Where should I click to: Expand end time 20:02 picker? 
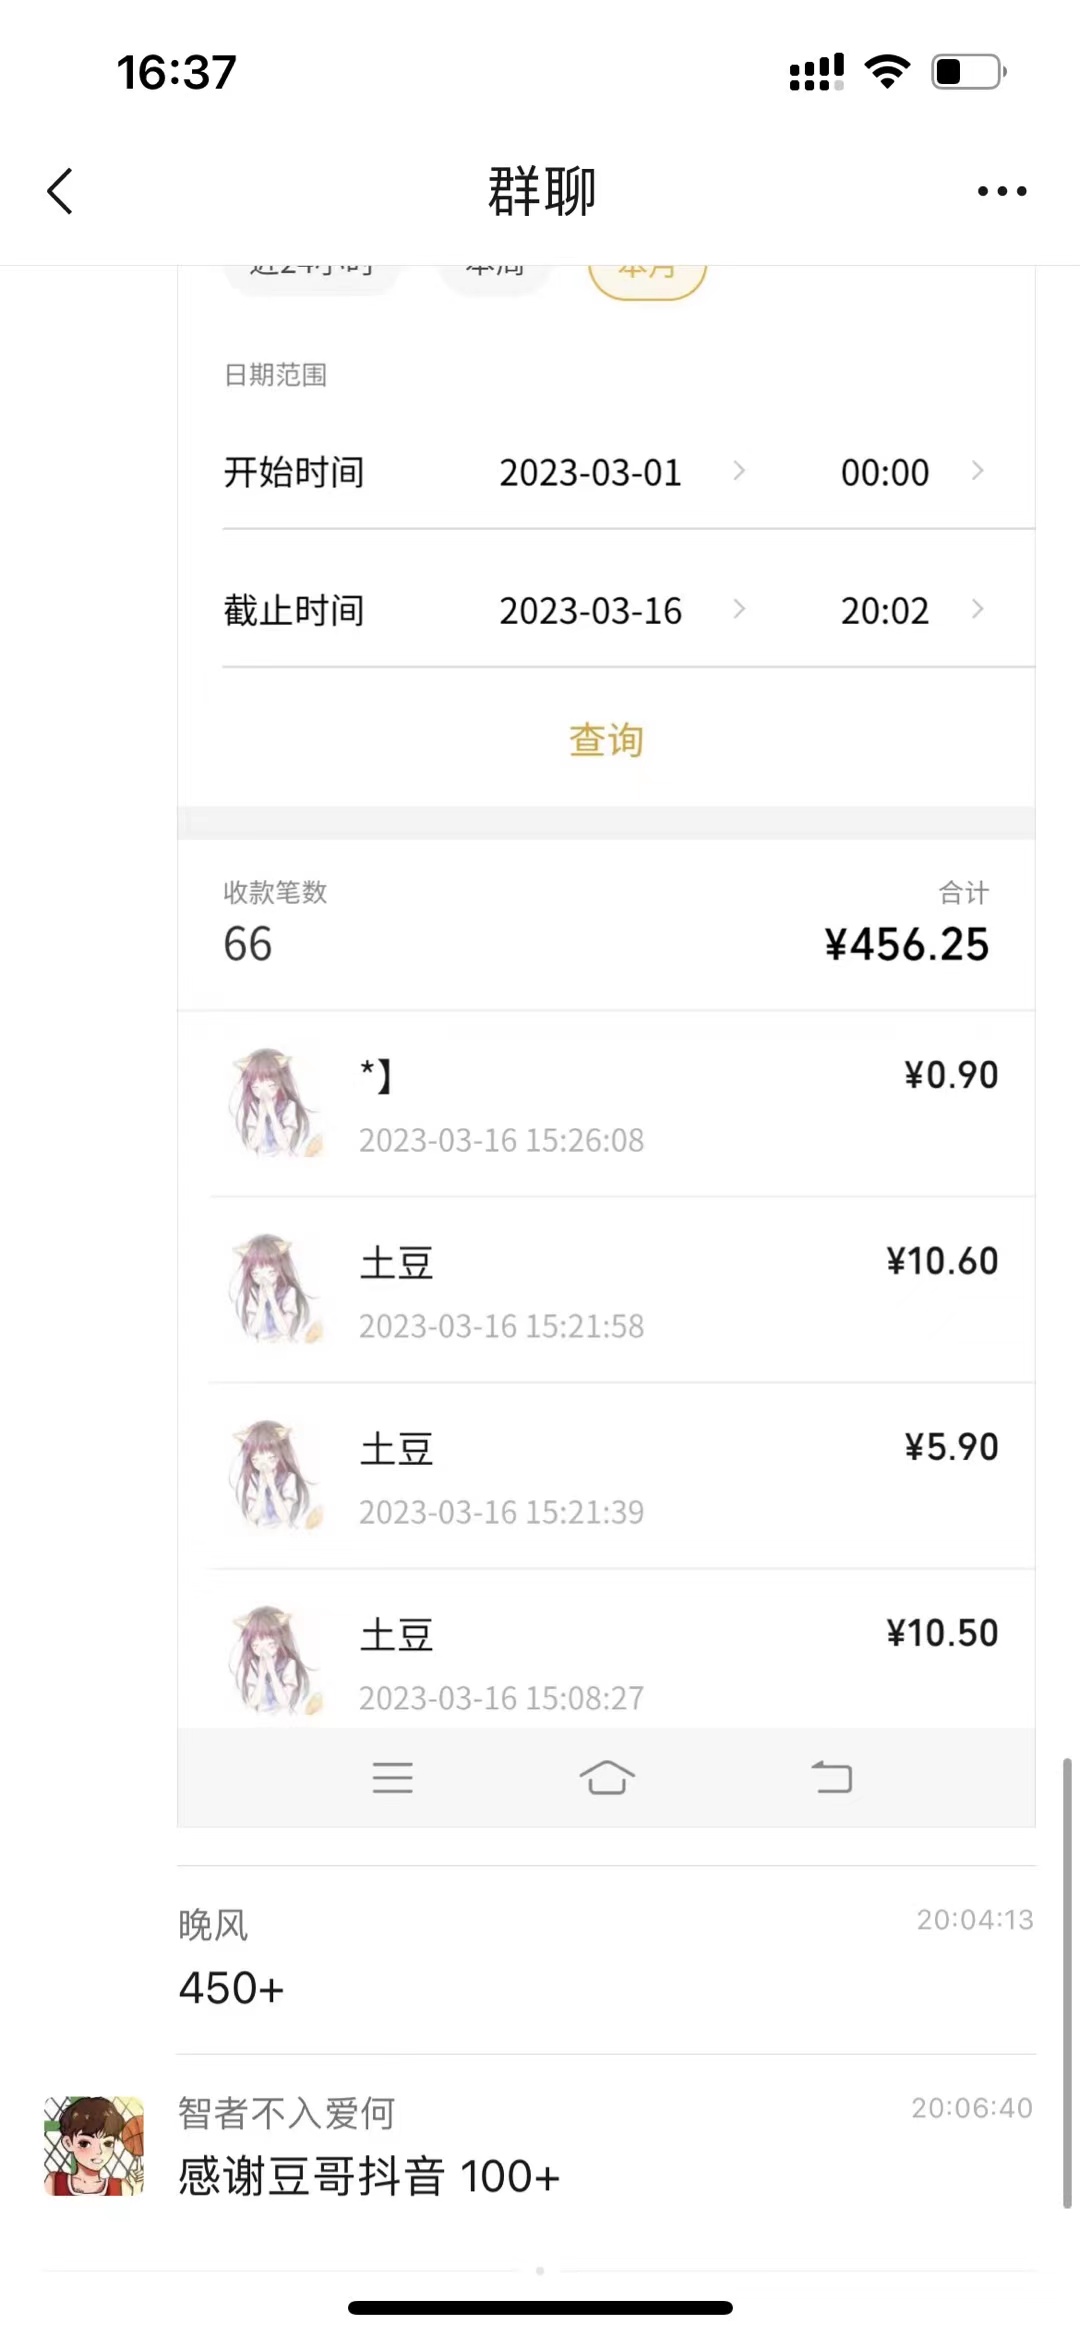tap(910, 610)
